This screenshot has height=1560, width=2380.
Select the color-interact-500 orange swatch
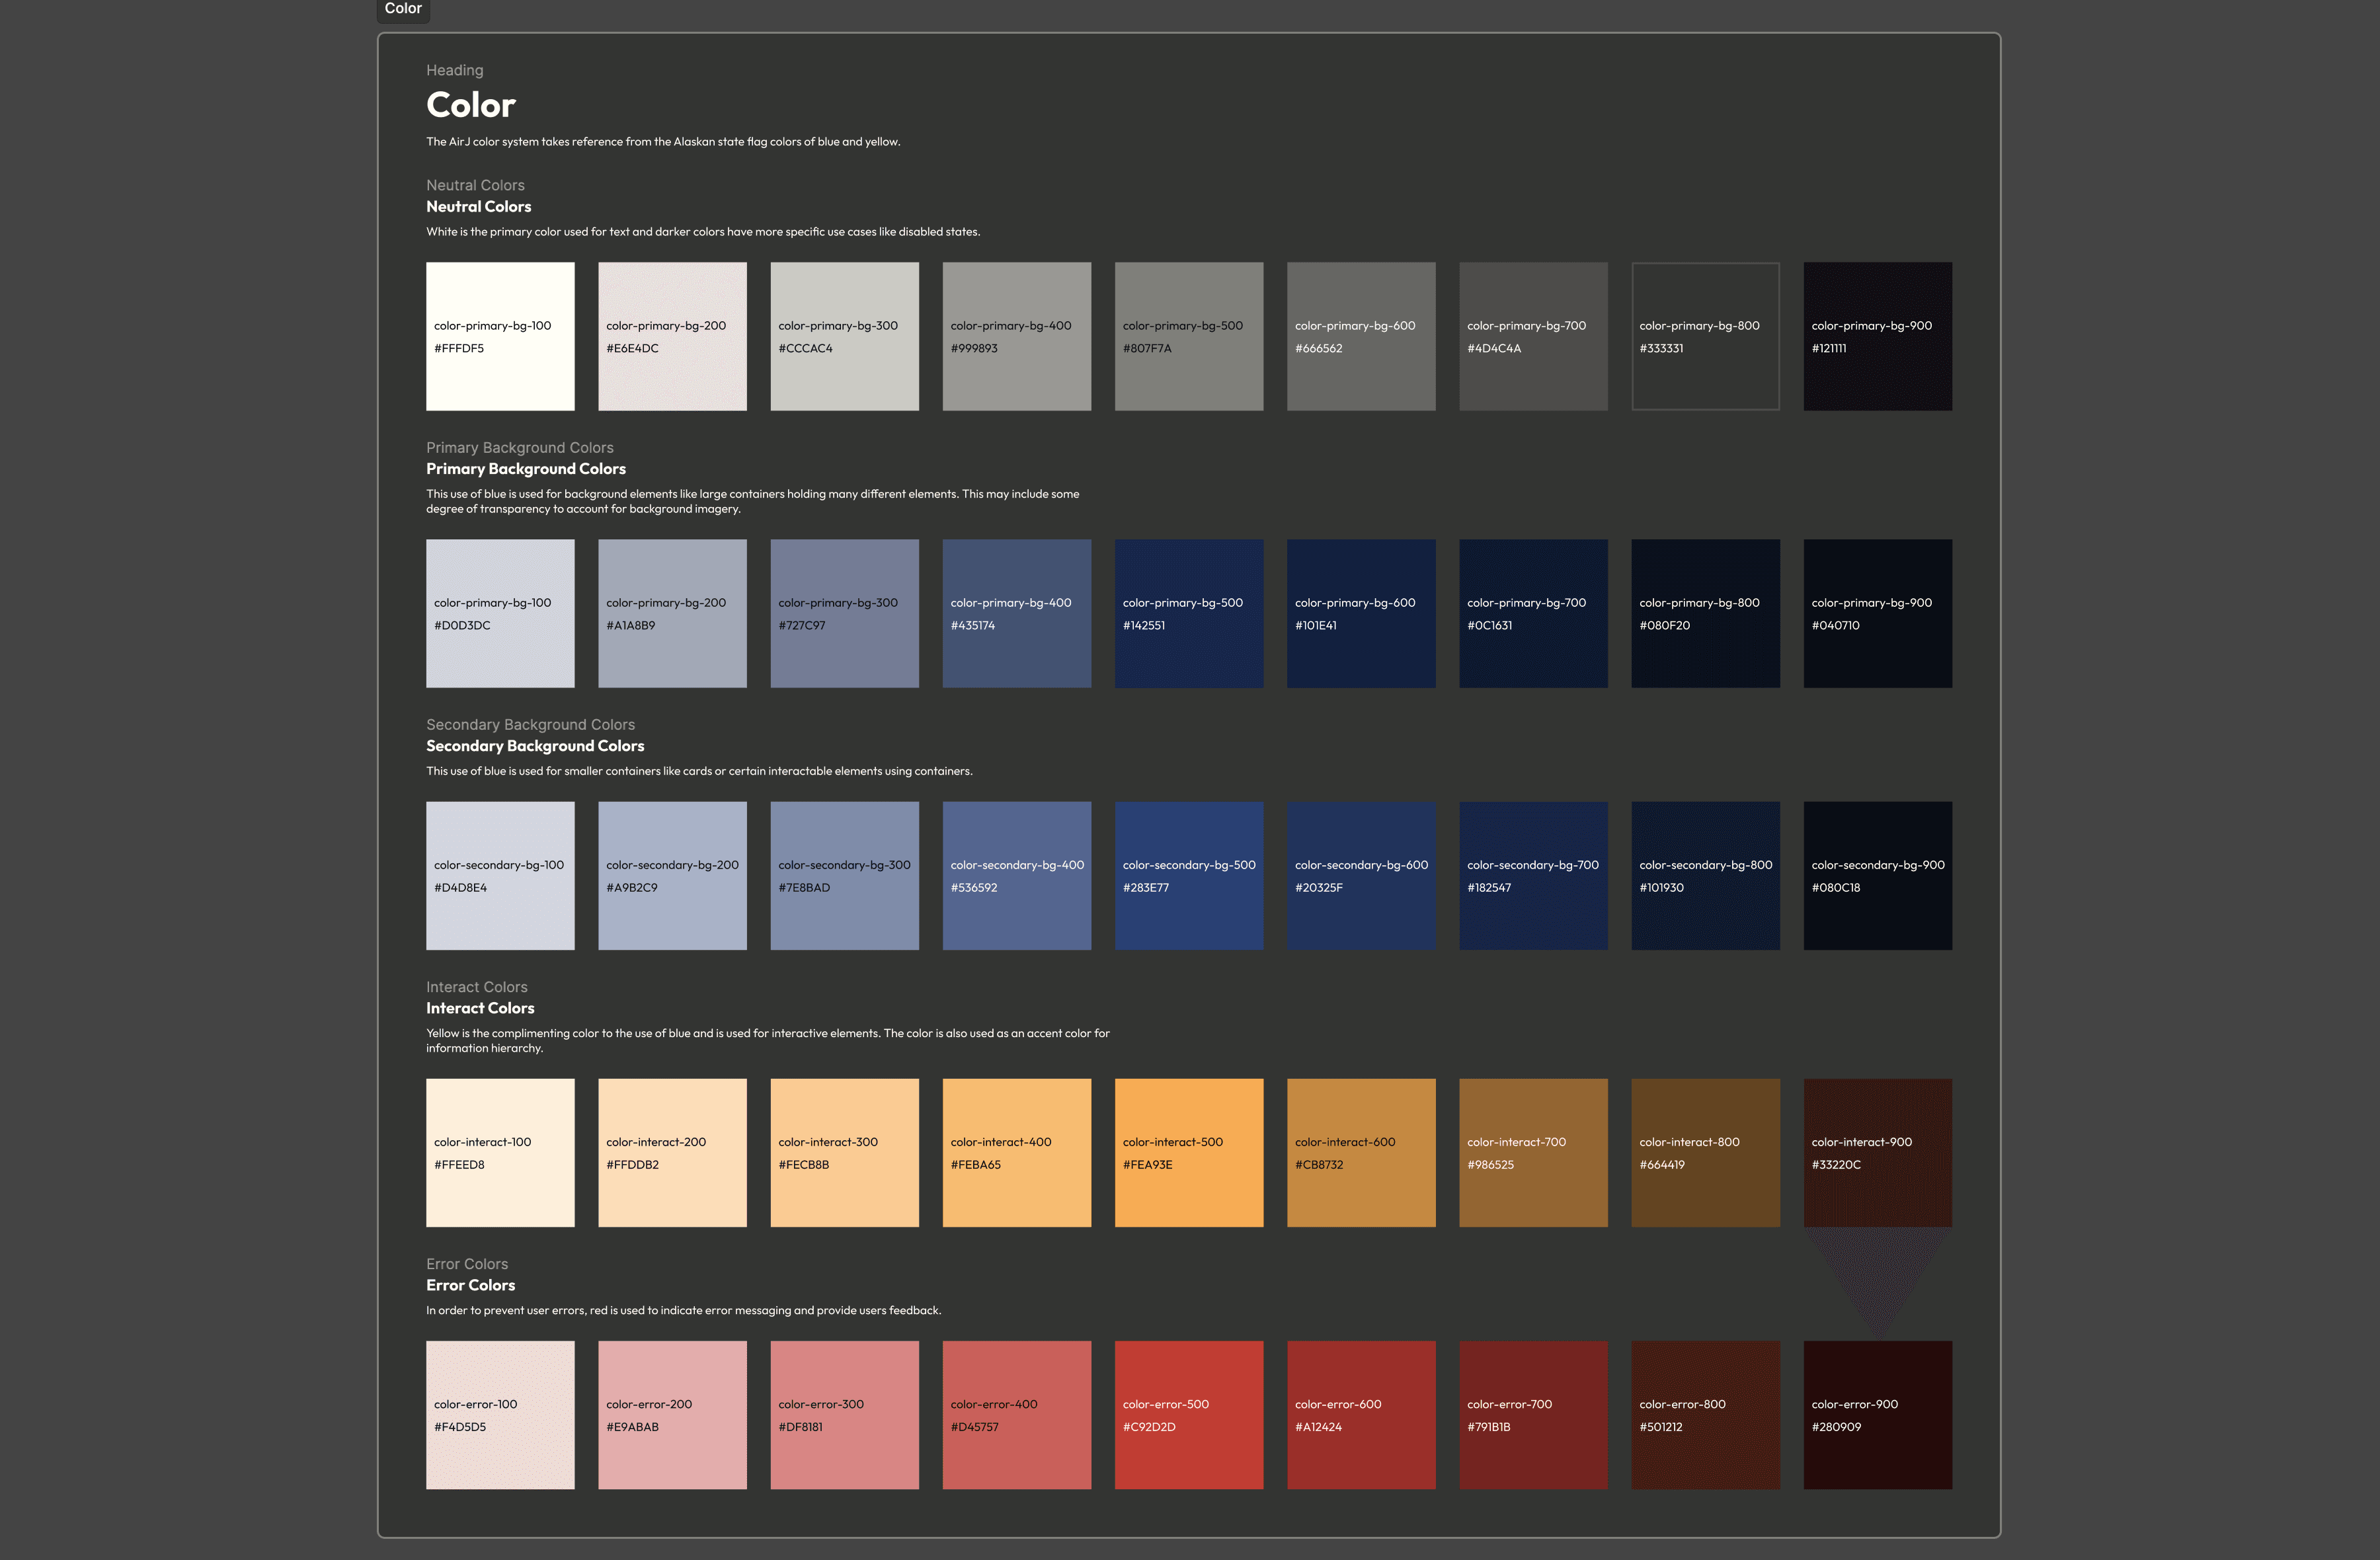tap(1189, 1153)
